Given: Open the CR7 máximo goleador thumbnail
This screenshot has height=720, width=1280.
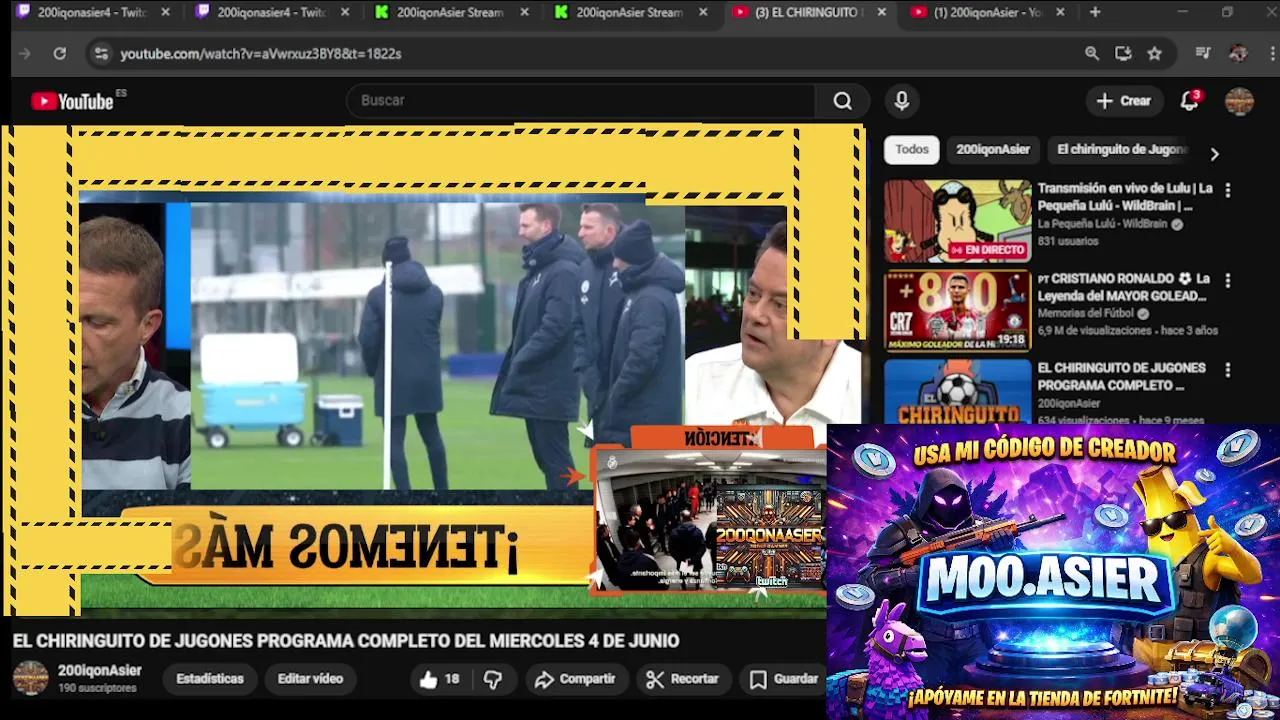Looking at the screenshot, I should 957,311.
